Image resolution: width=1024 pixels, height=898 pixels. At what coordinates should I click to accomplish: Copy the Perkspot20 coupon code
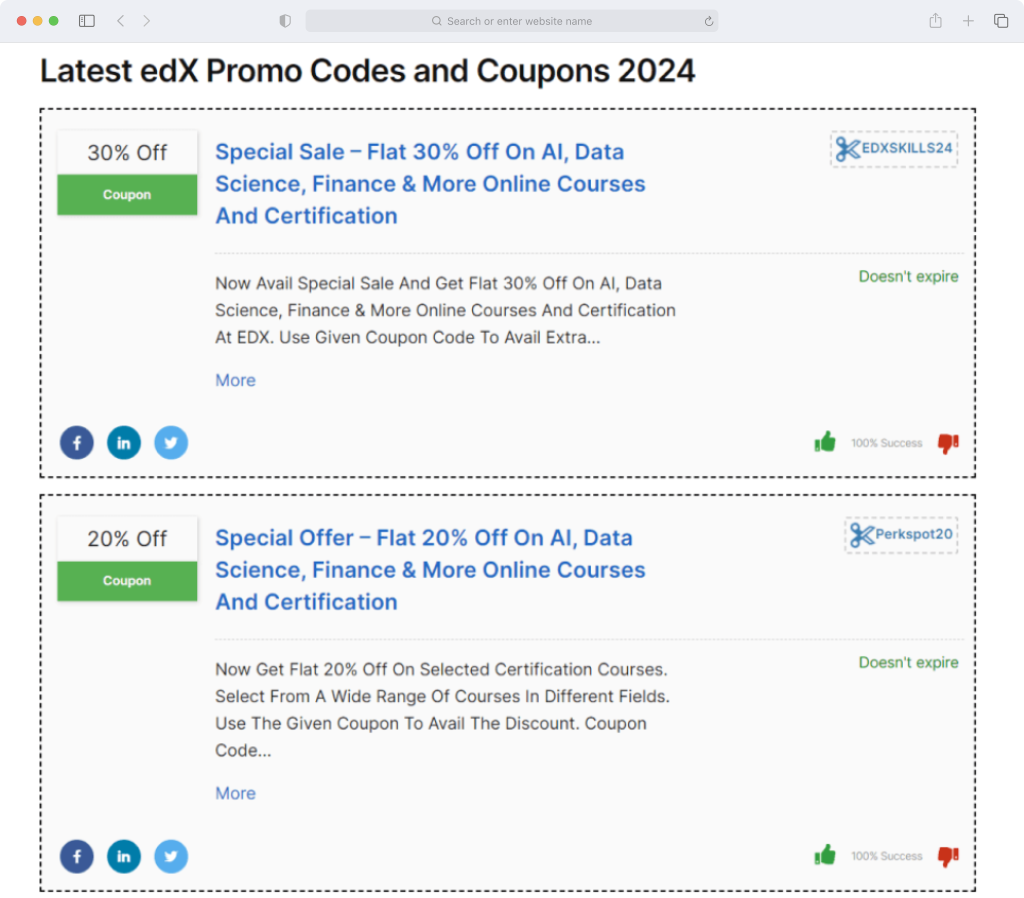pos(901,535)
